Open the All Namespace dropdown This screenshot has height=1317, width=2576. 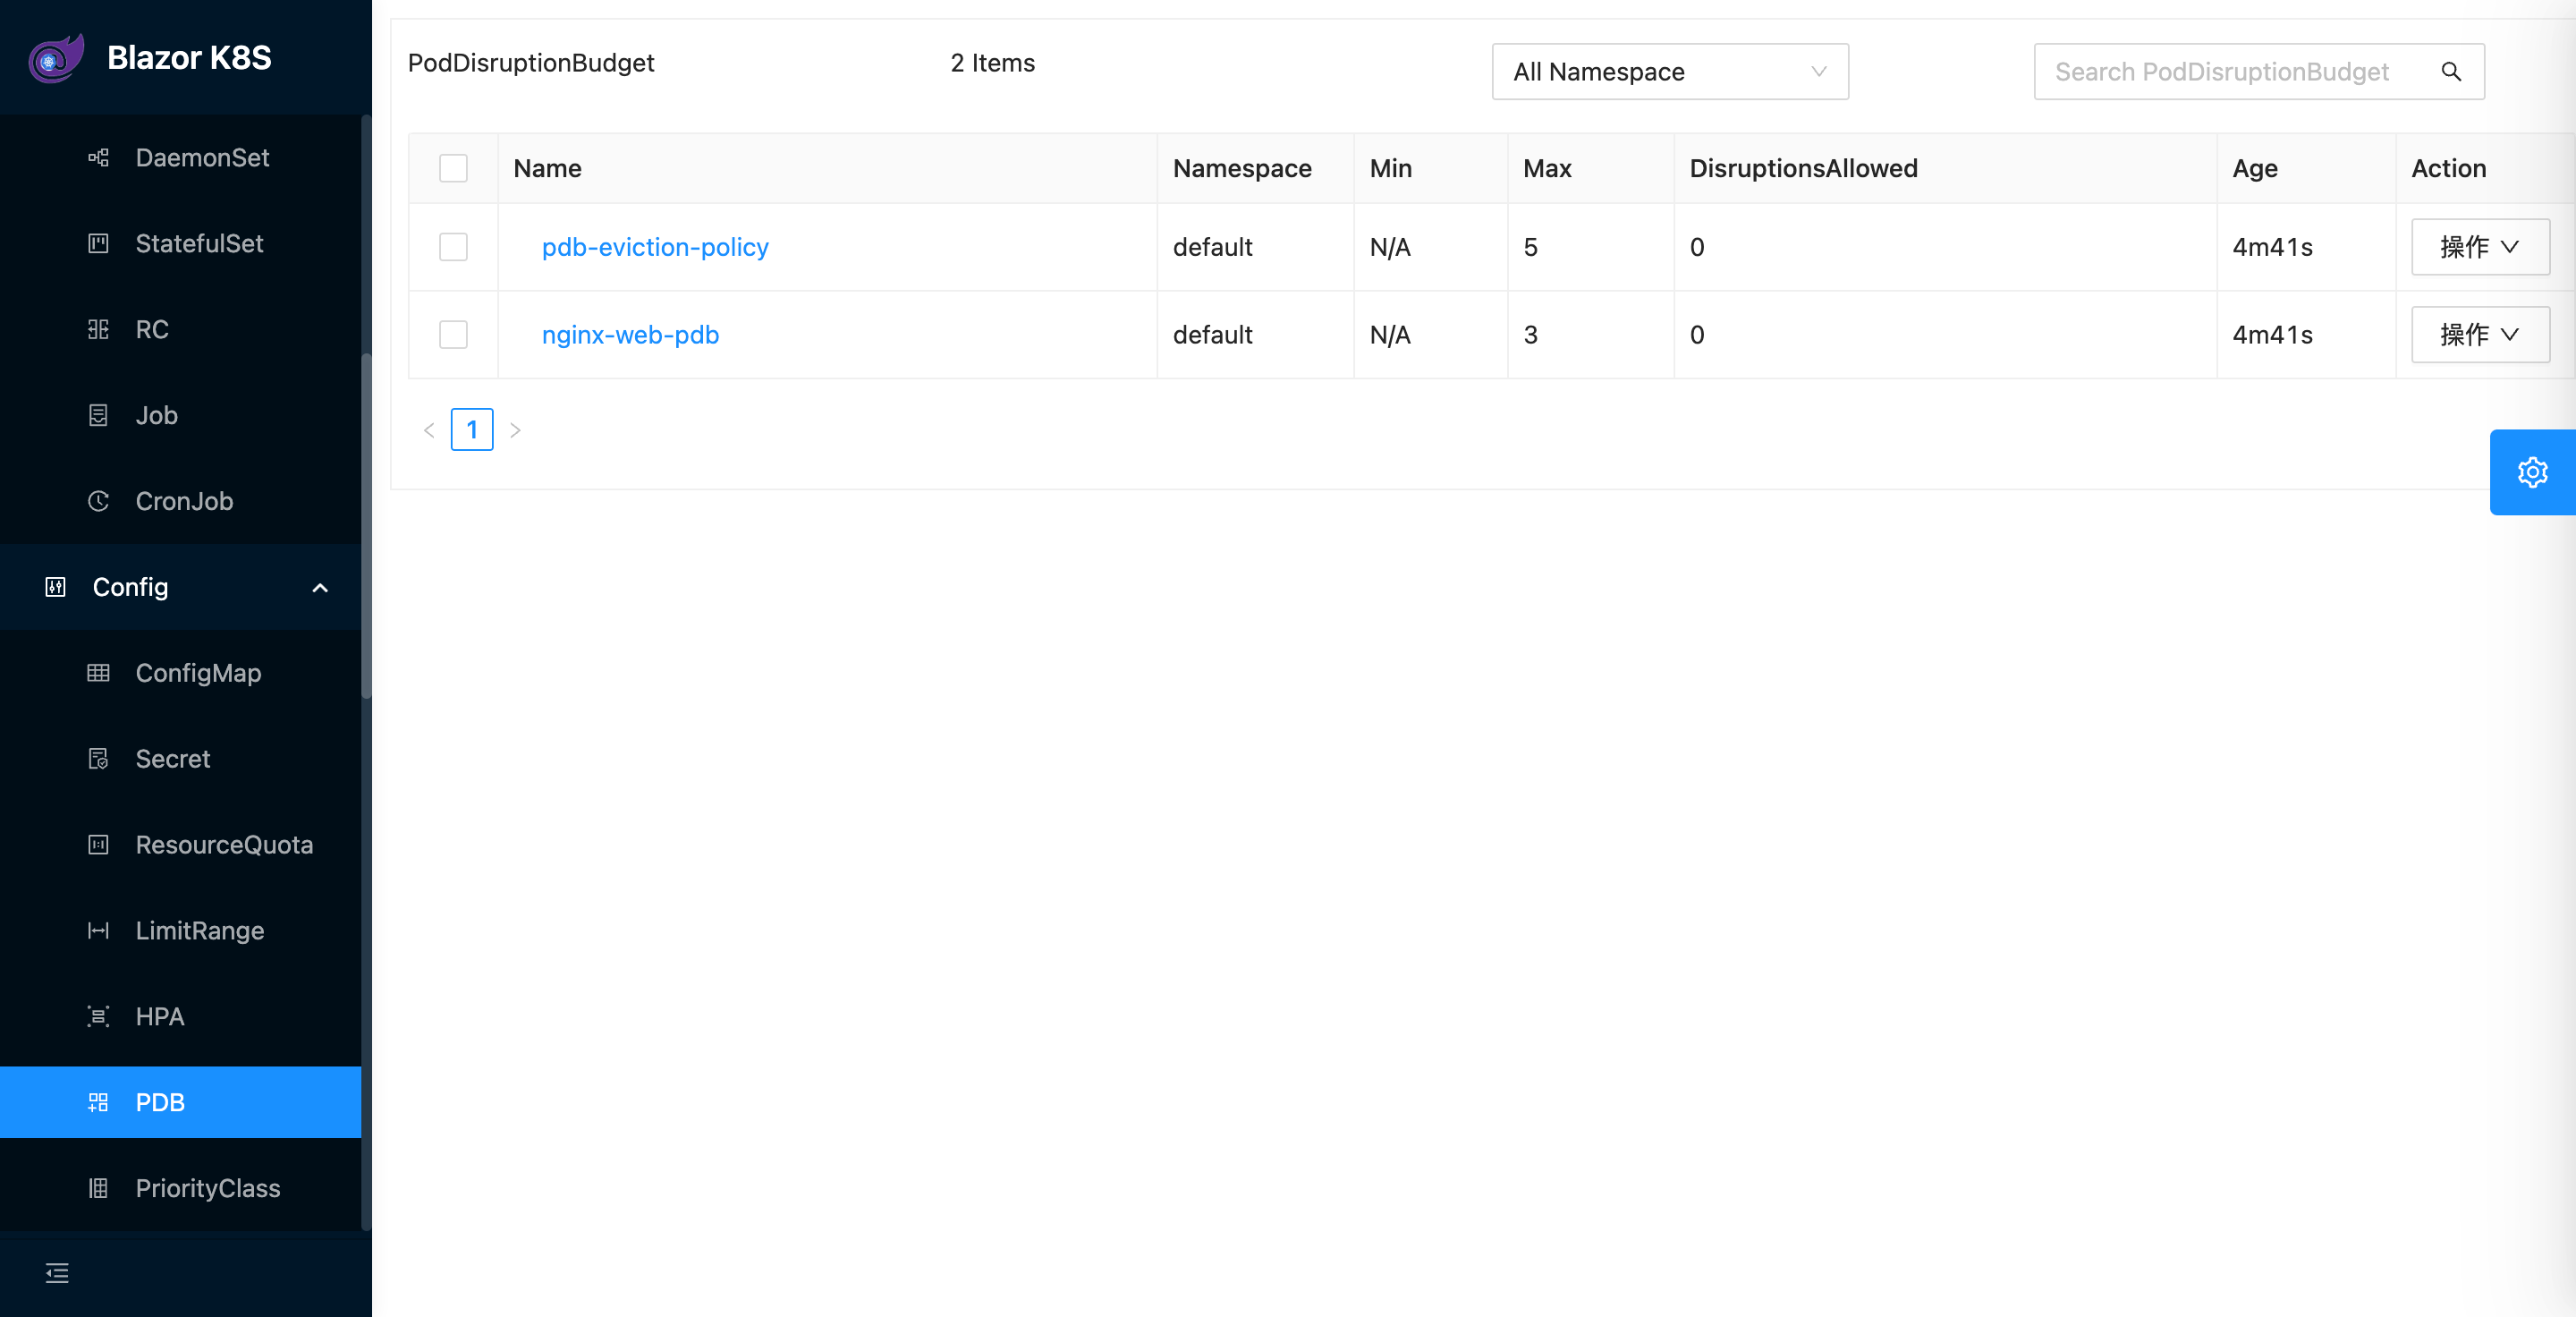point(1670,72)
